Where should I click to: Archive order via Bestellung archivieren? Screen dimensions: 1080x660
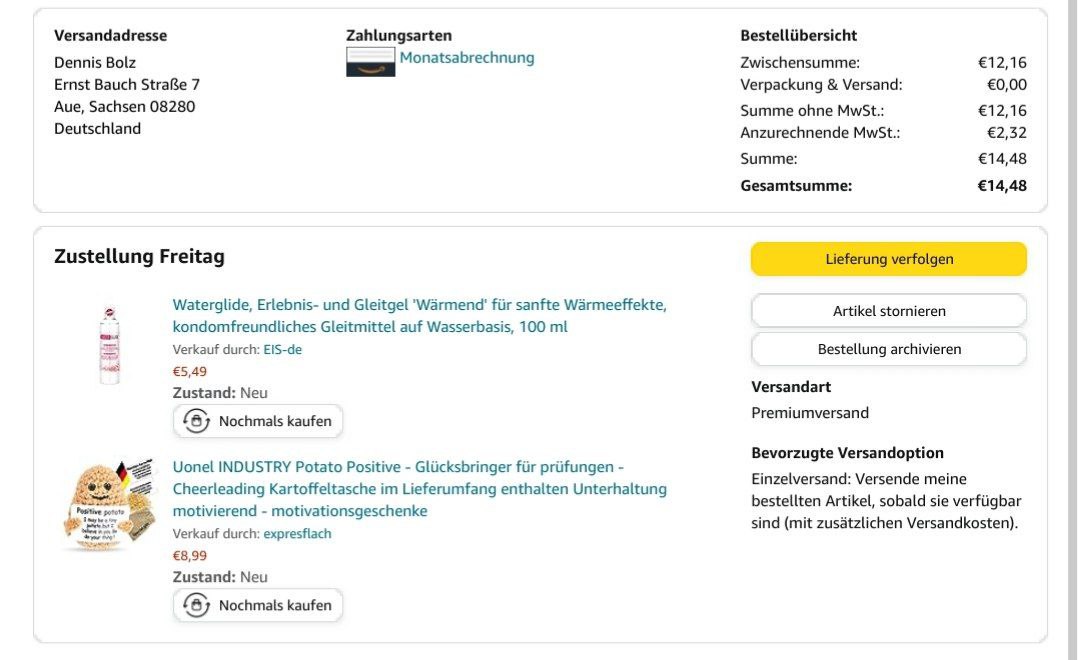click(888, 349)
